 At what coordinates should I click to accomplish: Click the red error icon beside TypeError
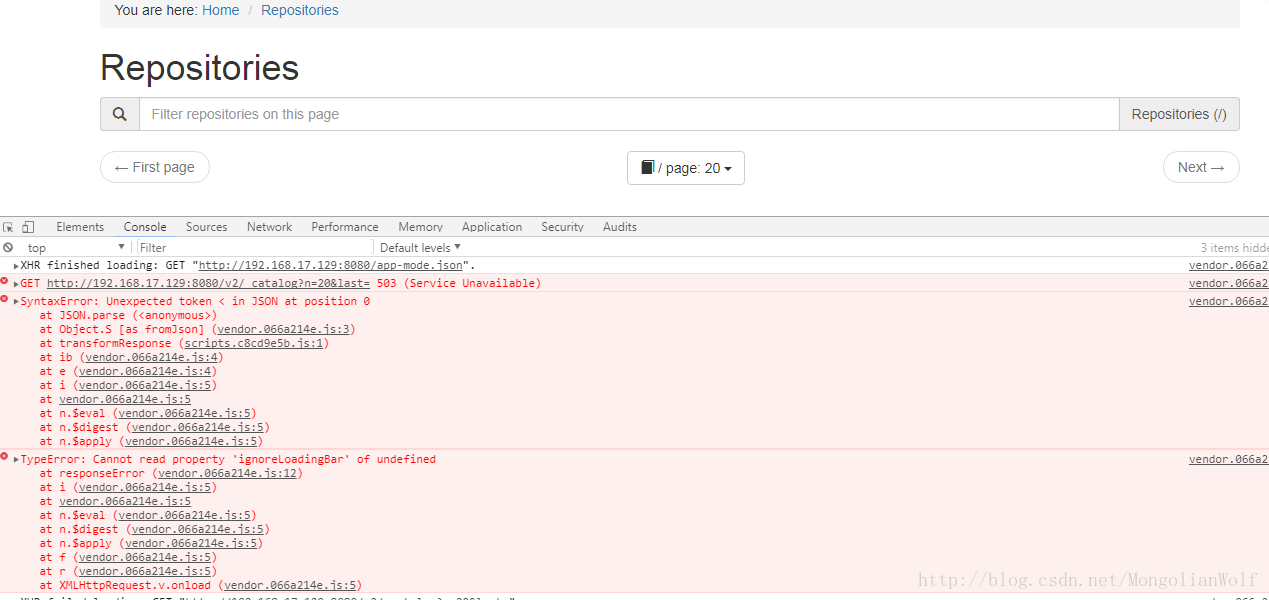pos(5,458)
